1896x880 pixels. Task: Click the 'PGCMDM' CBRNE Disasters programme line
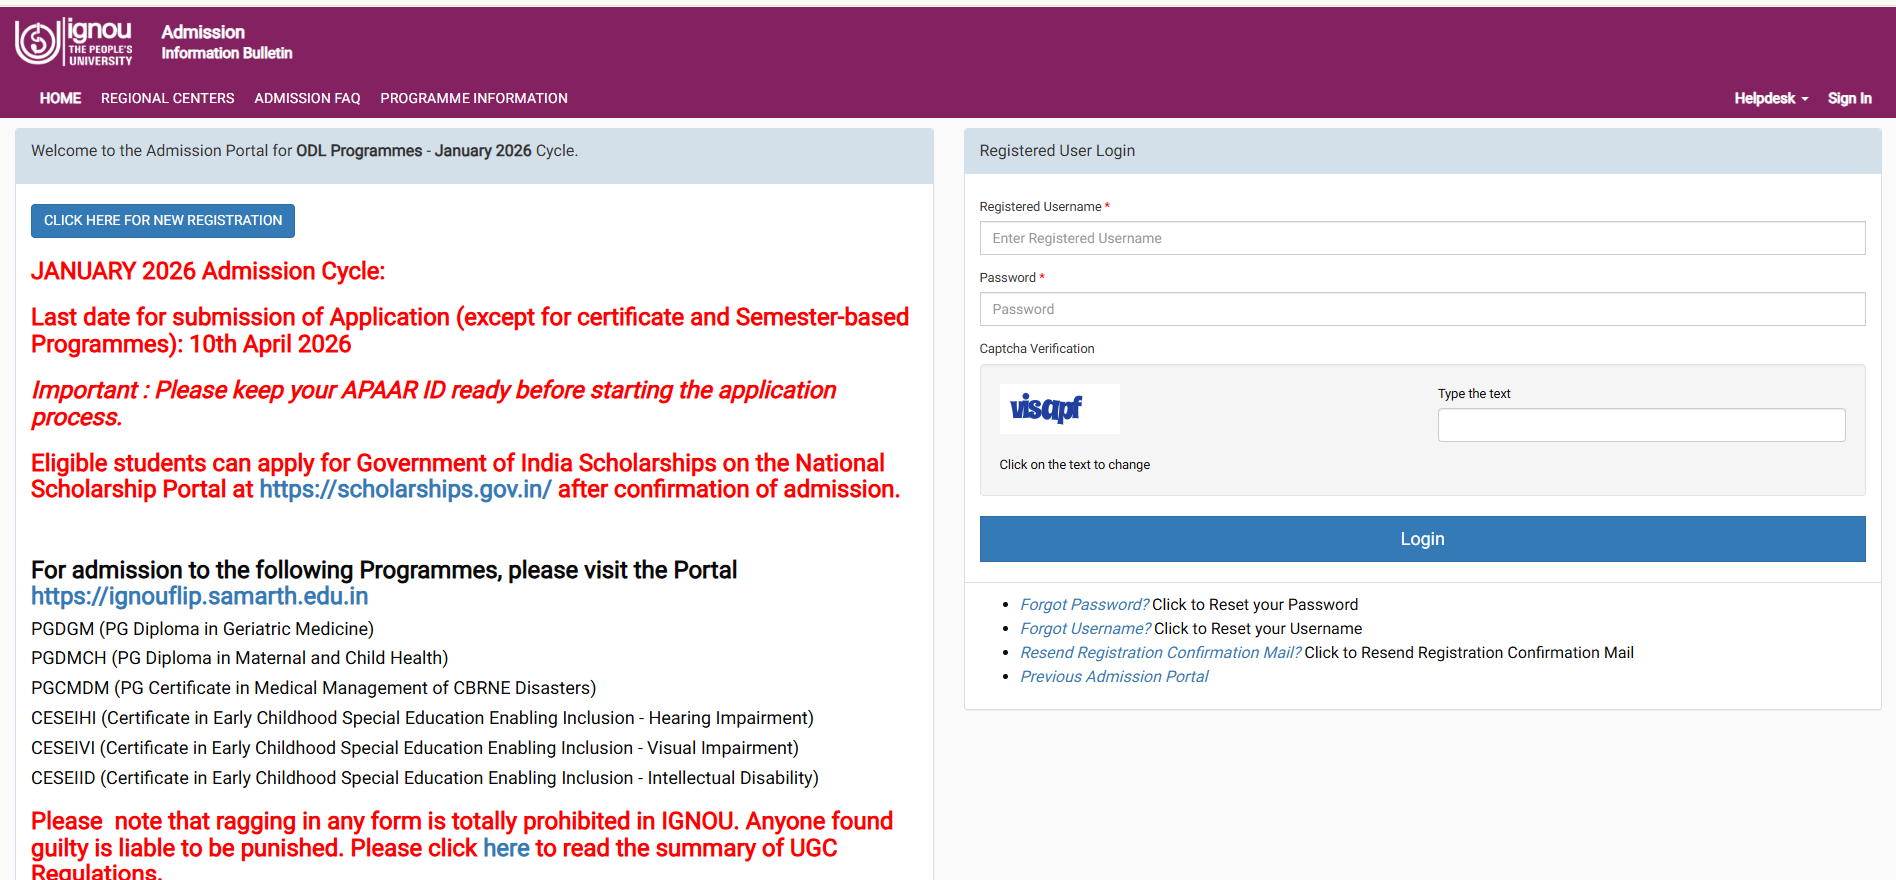coord(313,688)
